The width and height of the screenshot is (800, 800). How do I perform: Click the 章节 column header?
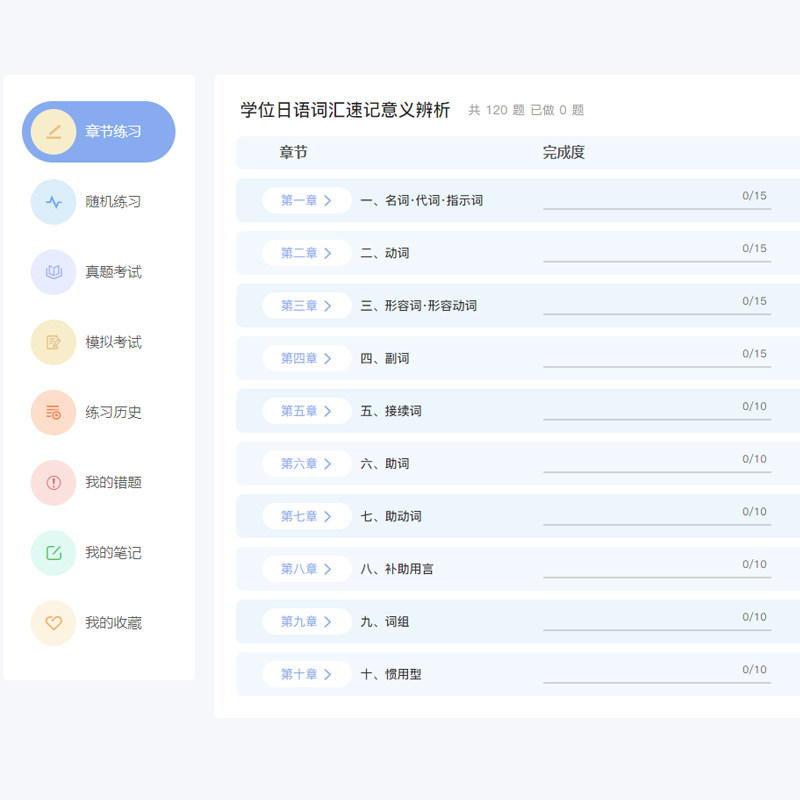[293, 153]
